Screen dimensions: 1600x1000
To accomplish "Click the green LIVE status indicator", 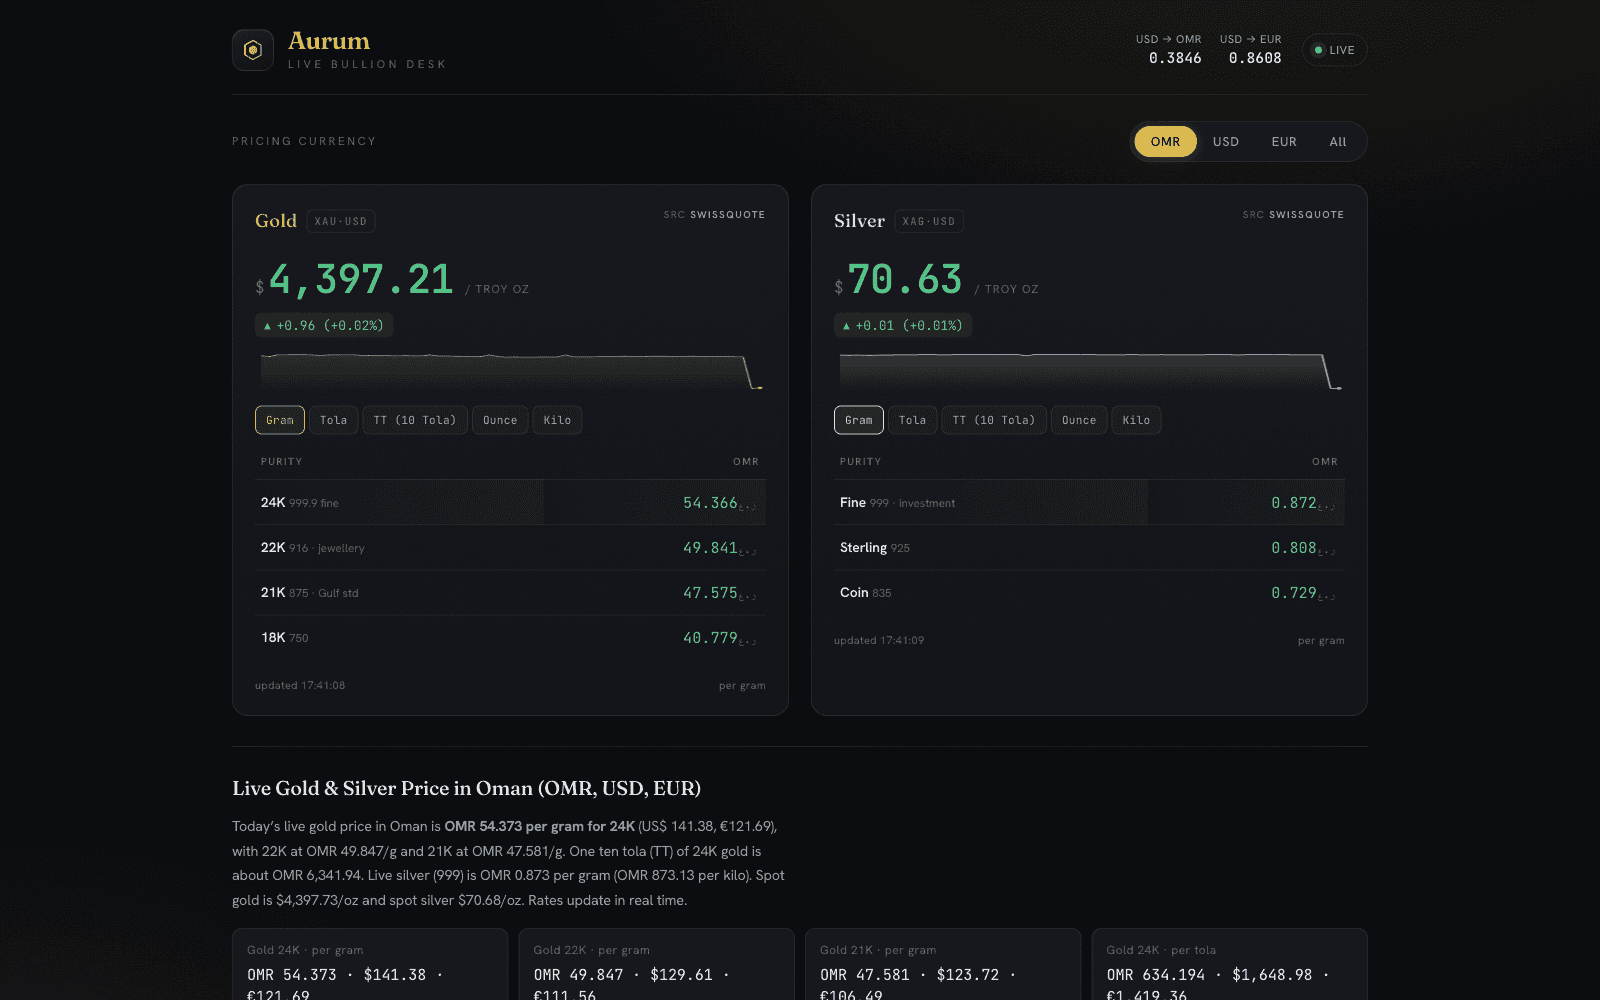I will 1334,50.
